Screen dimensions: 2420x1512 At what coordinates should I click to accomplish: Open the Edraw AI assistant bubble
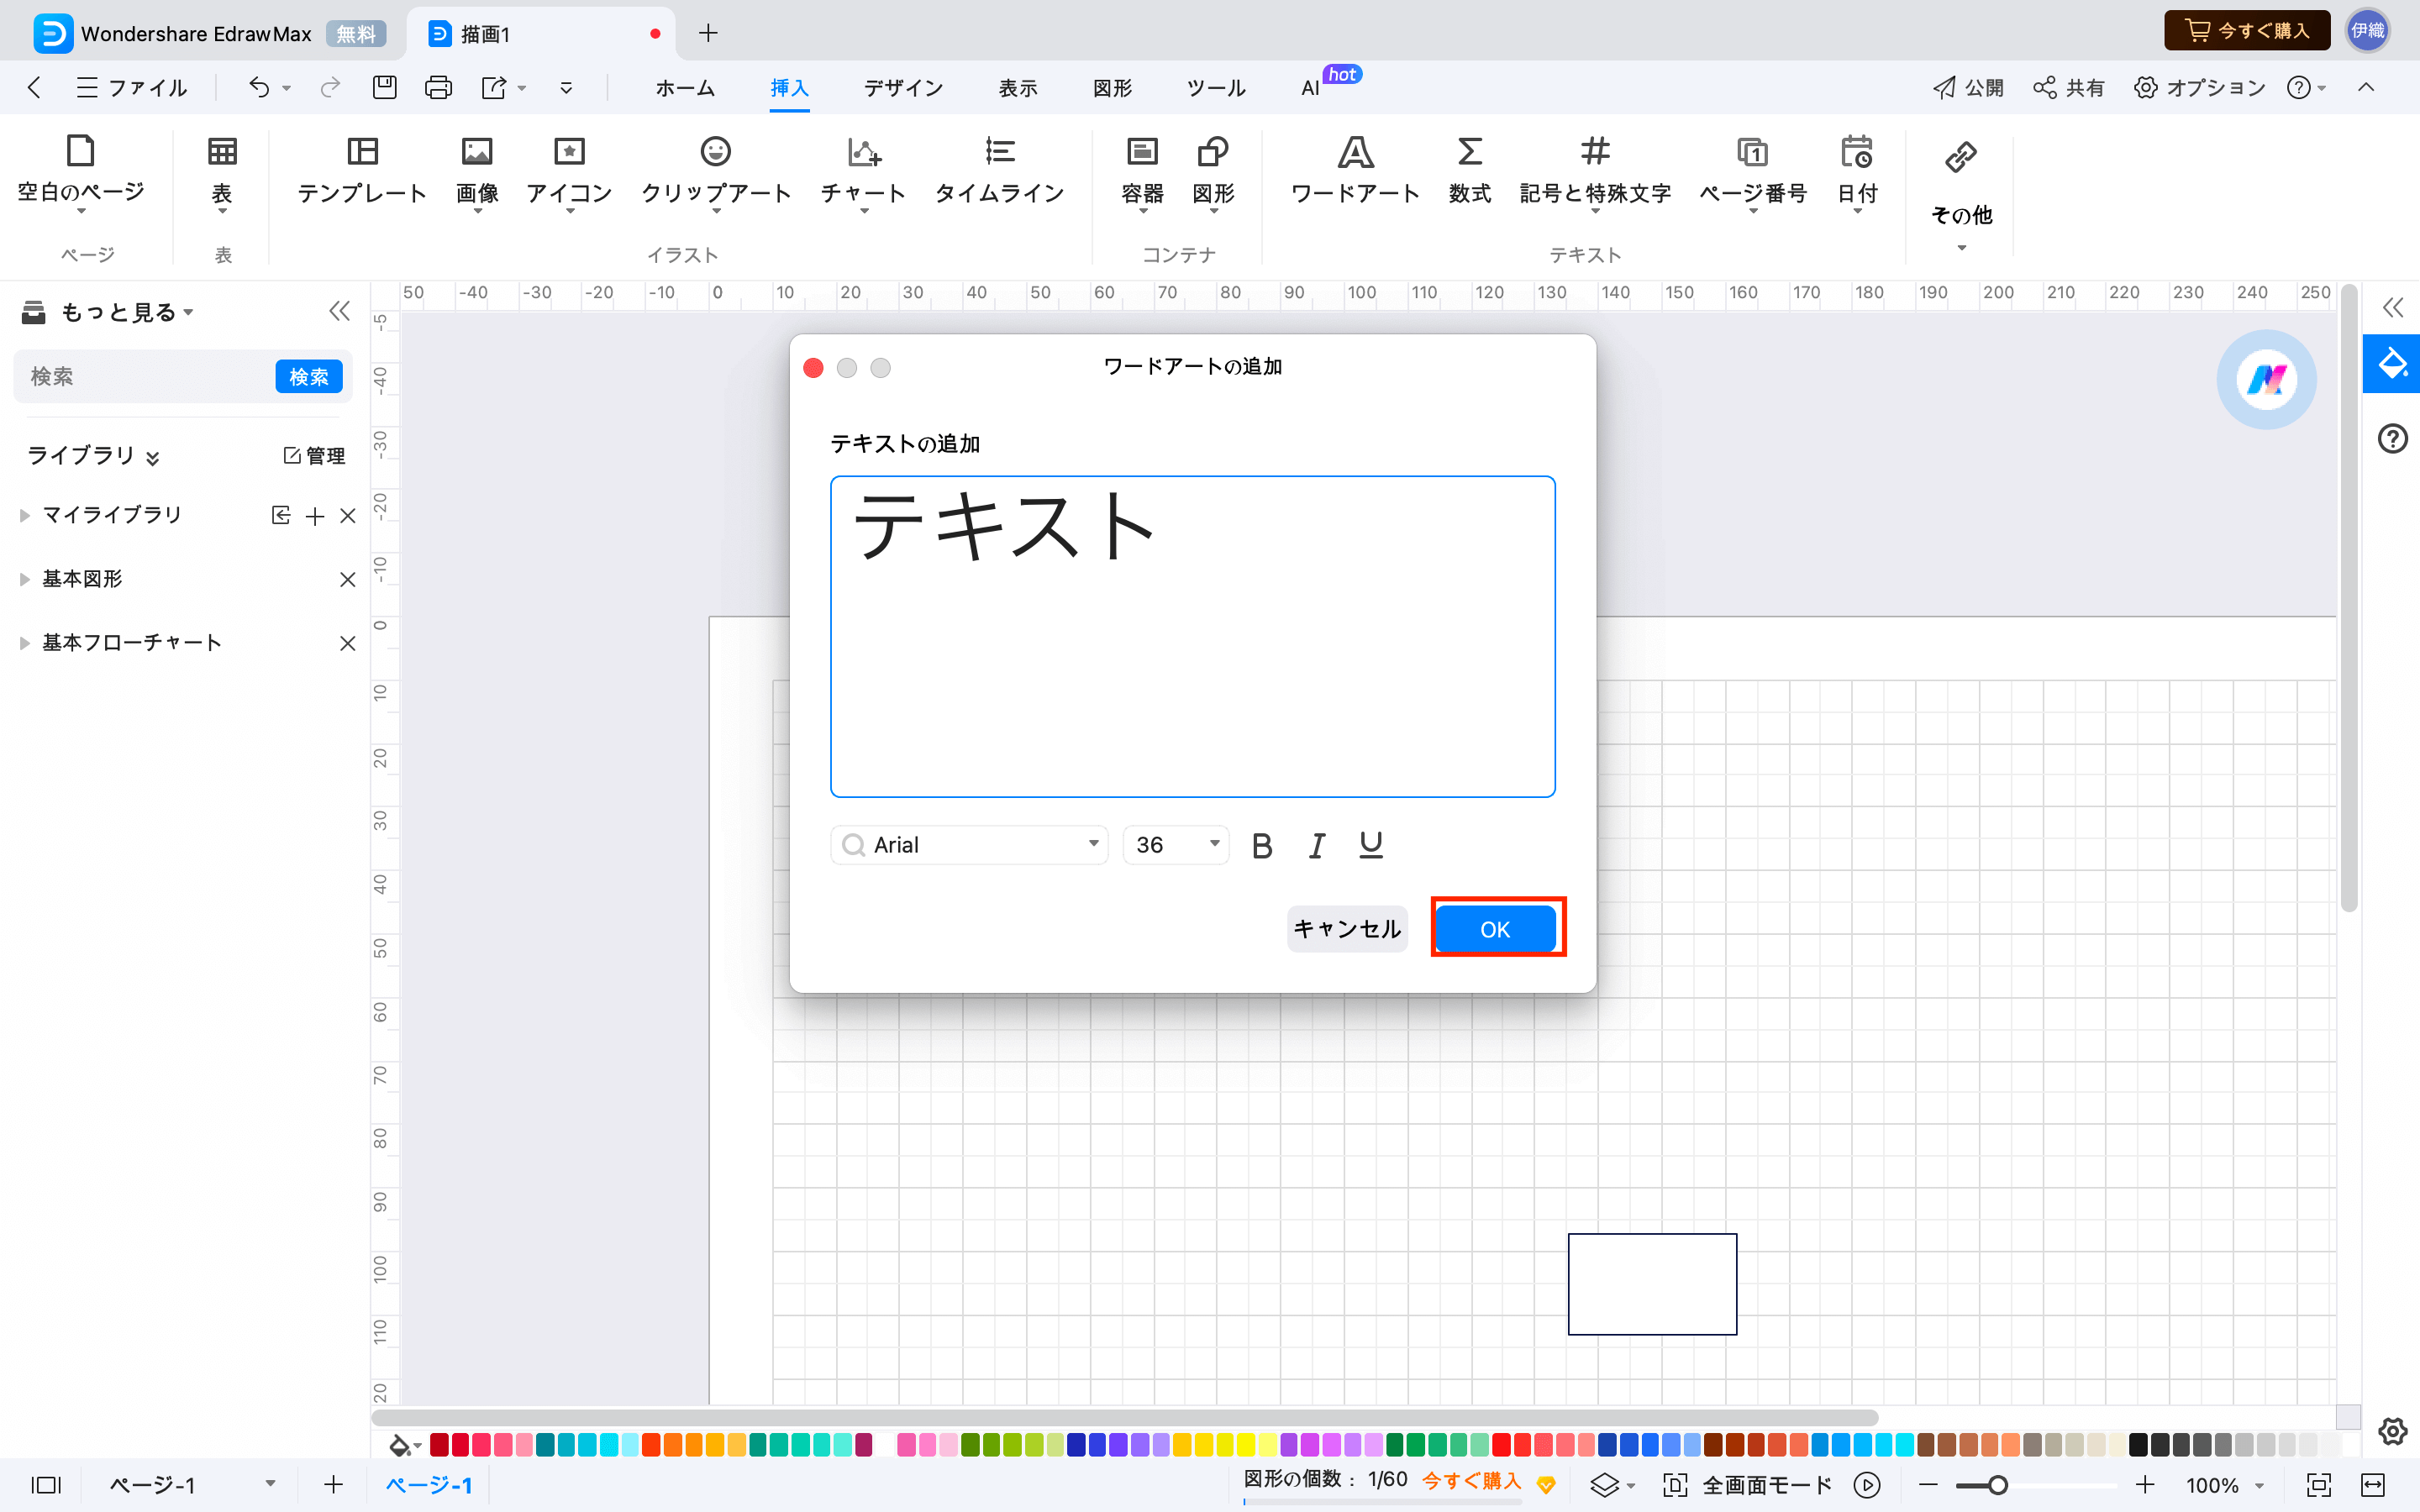(2266, 380)
